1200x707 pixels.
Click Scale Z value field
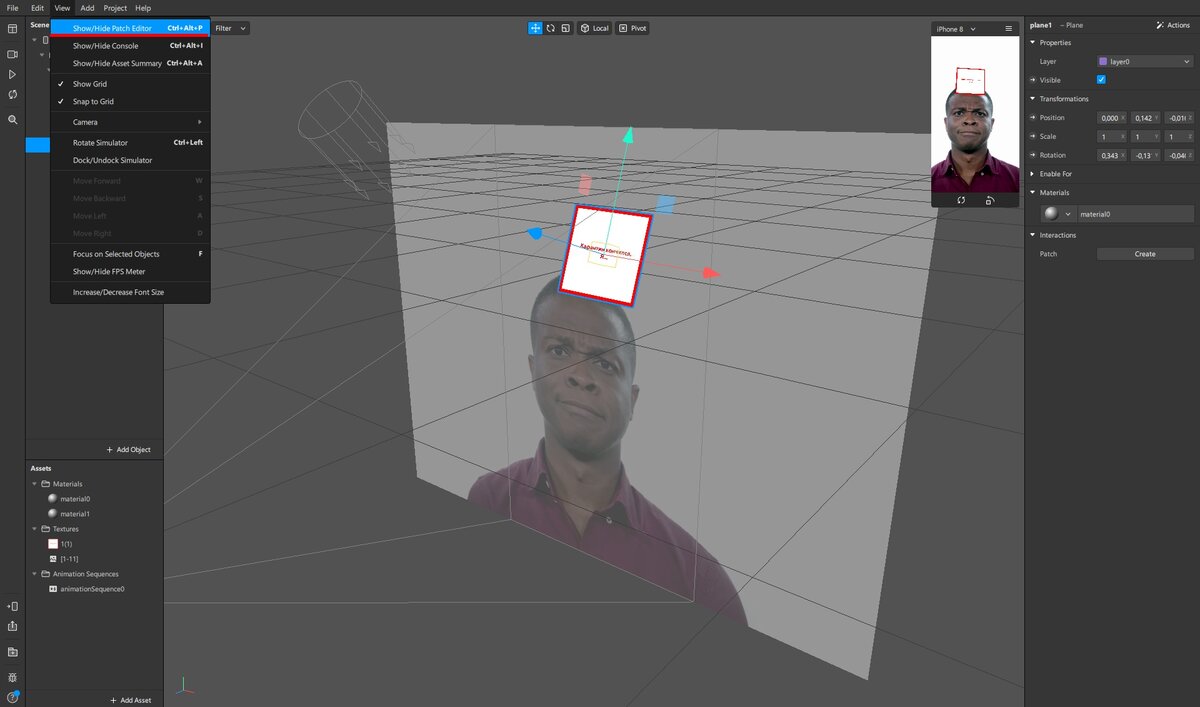coord(1179,136)
